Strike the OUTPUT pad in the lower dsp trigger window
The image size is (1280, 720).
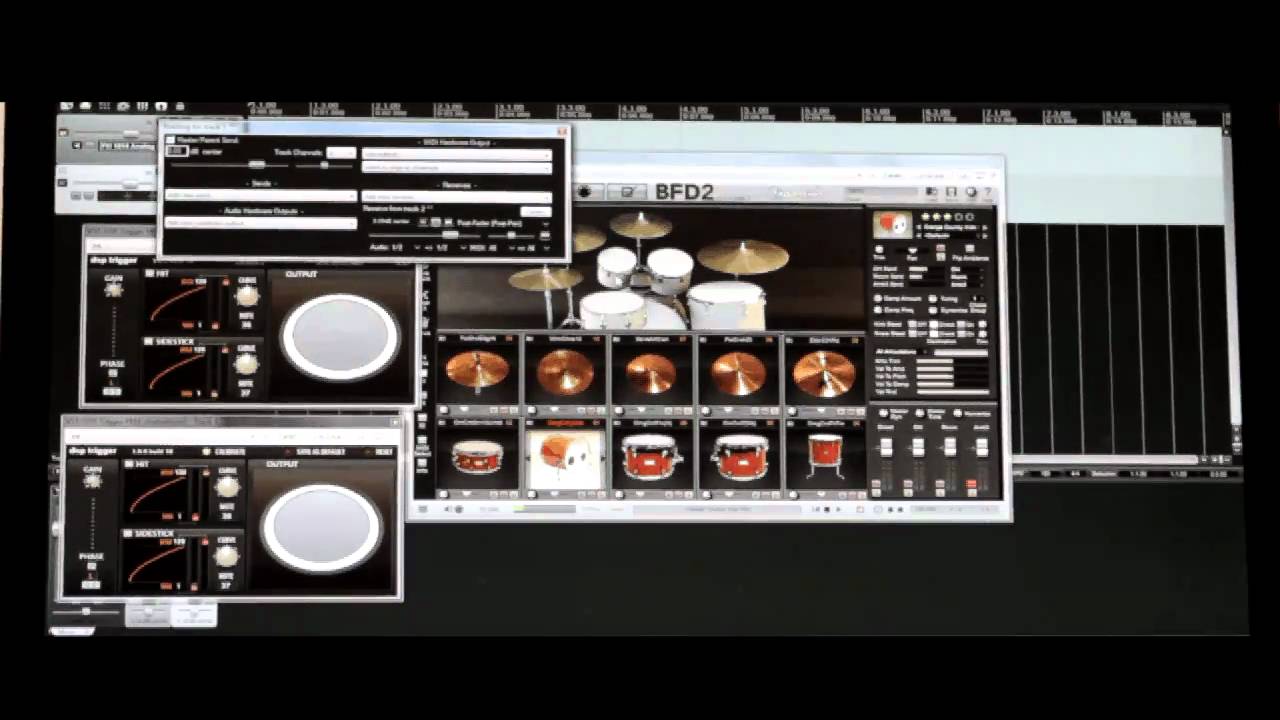pos(322,528)
